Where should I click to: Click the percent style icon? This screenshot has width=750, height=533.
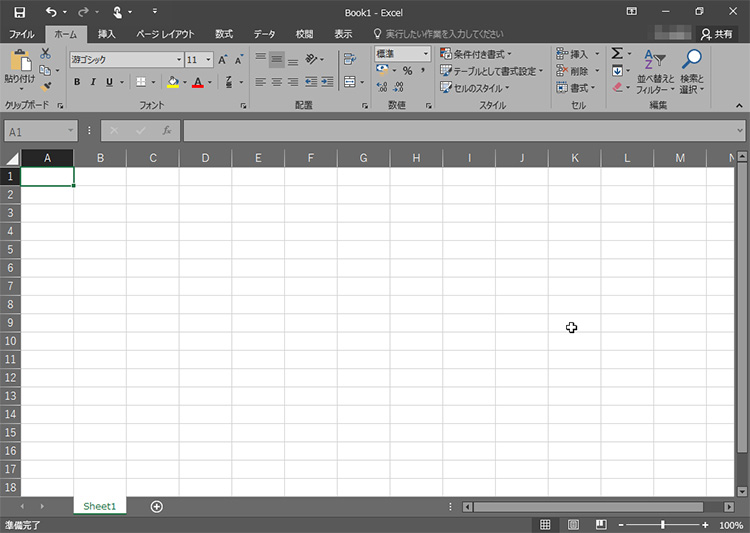[407, 71]
